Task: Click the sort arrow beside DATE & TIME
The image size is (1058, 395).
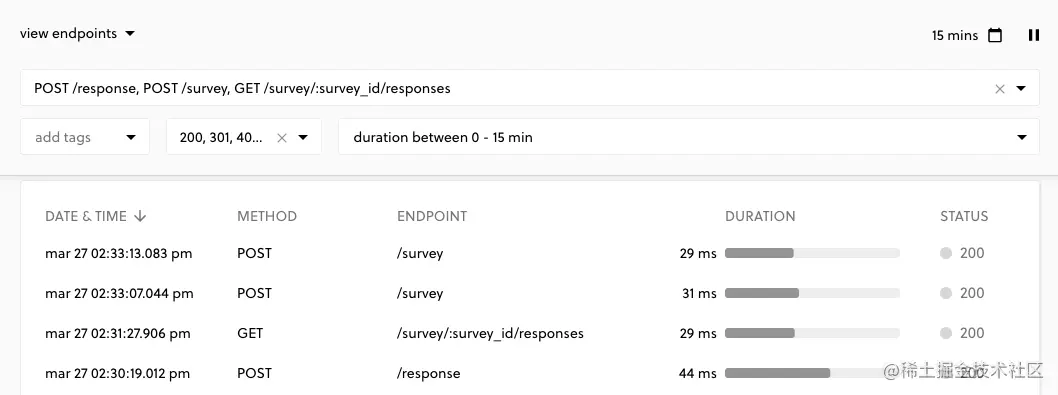Action: 140,216
